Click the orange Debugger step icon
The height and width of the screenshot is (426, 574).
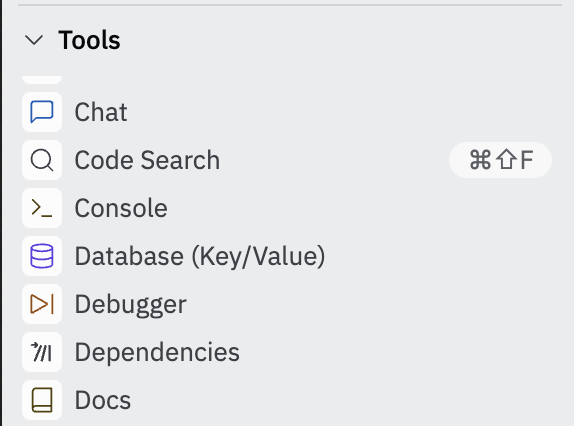(x=42, y=304)
